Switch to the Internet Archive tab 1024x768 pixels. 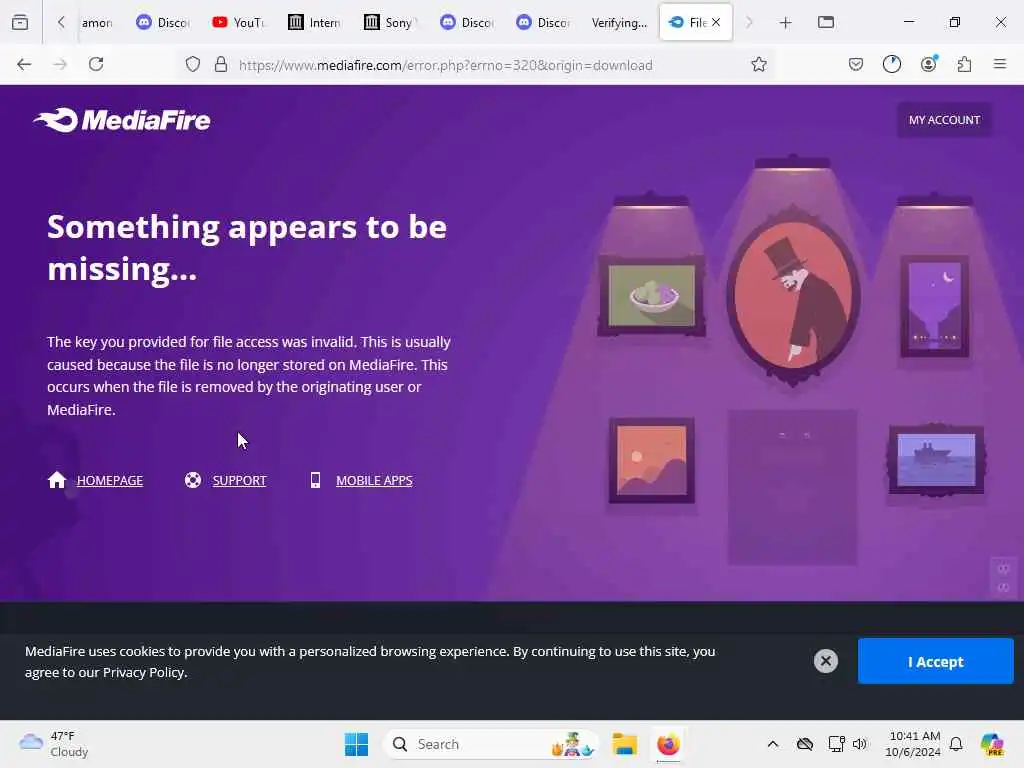315,22
